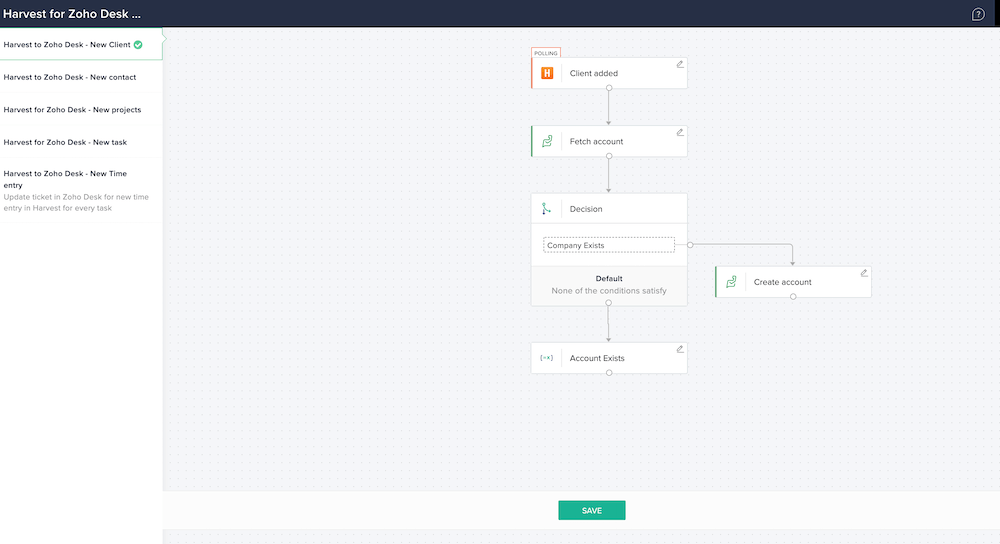The width and height of the screenshot is (1000, 544).
Task: Click the Client added node label
Action: coord(594,73)
